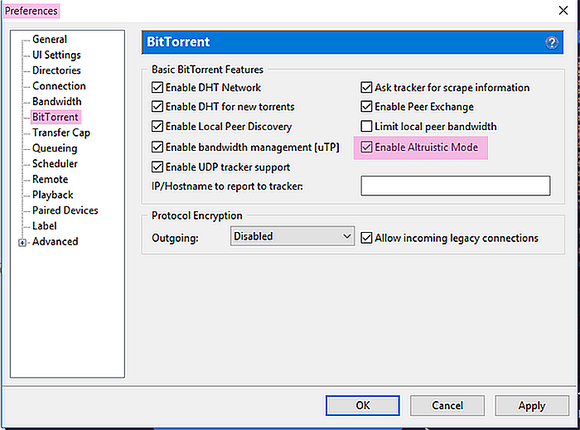Image resolution: width=580 pixels, height=430 pixels.
Task: Toggle Ask tracker for scrape information
Action: click(x=366, y=87)
